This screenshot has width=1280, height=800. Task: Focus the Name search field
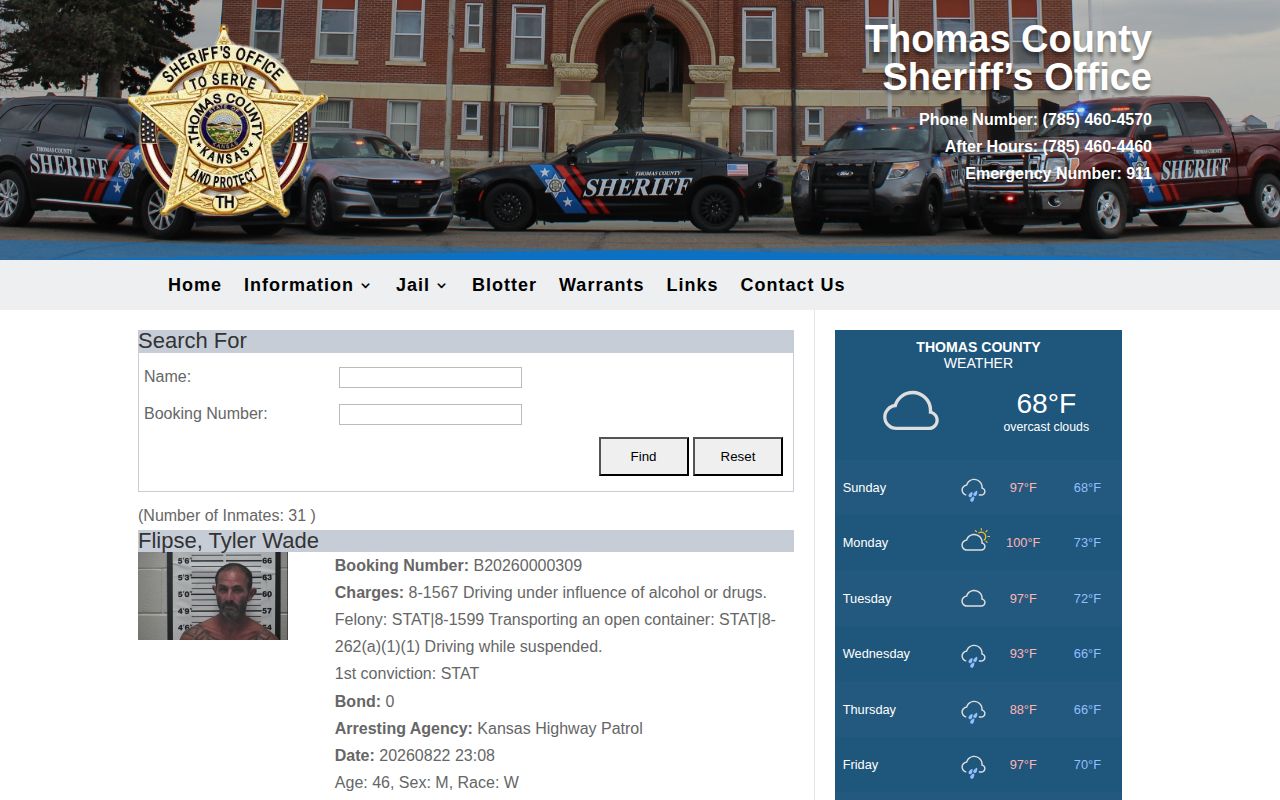click(430, 377)
